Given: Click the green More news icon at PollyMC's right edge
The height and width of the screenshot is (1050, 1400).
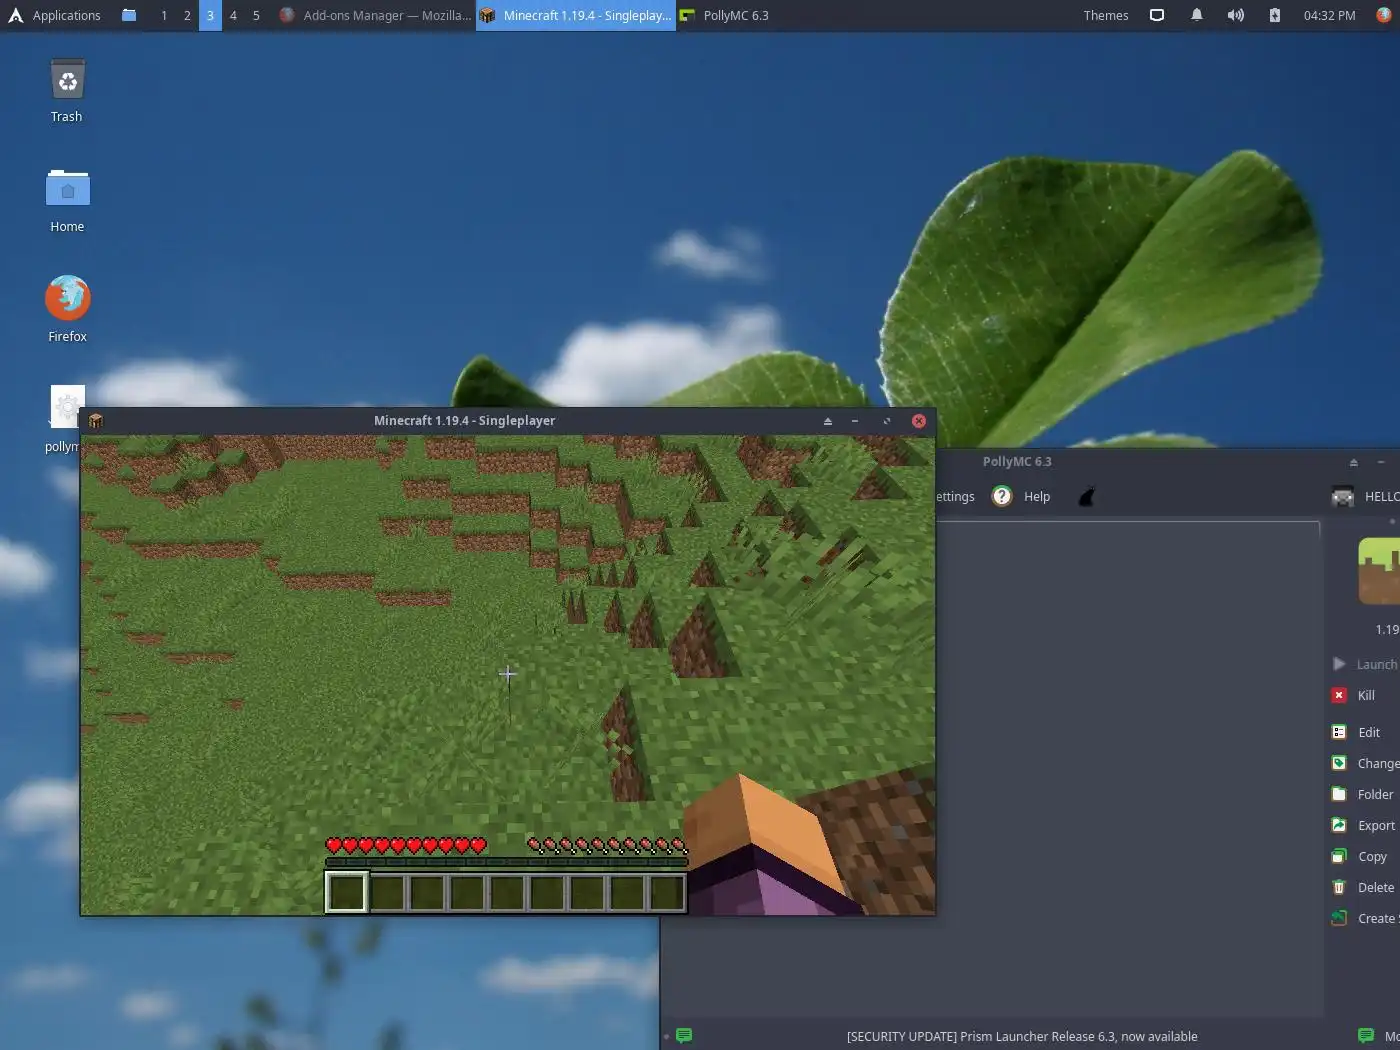Looking at the screenshot, I should coord(1366,1035).
